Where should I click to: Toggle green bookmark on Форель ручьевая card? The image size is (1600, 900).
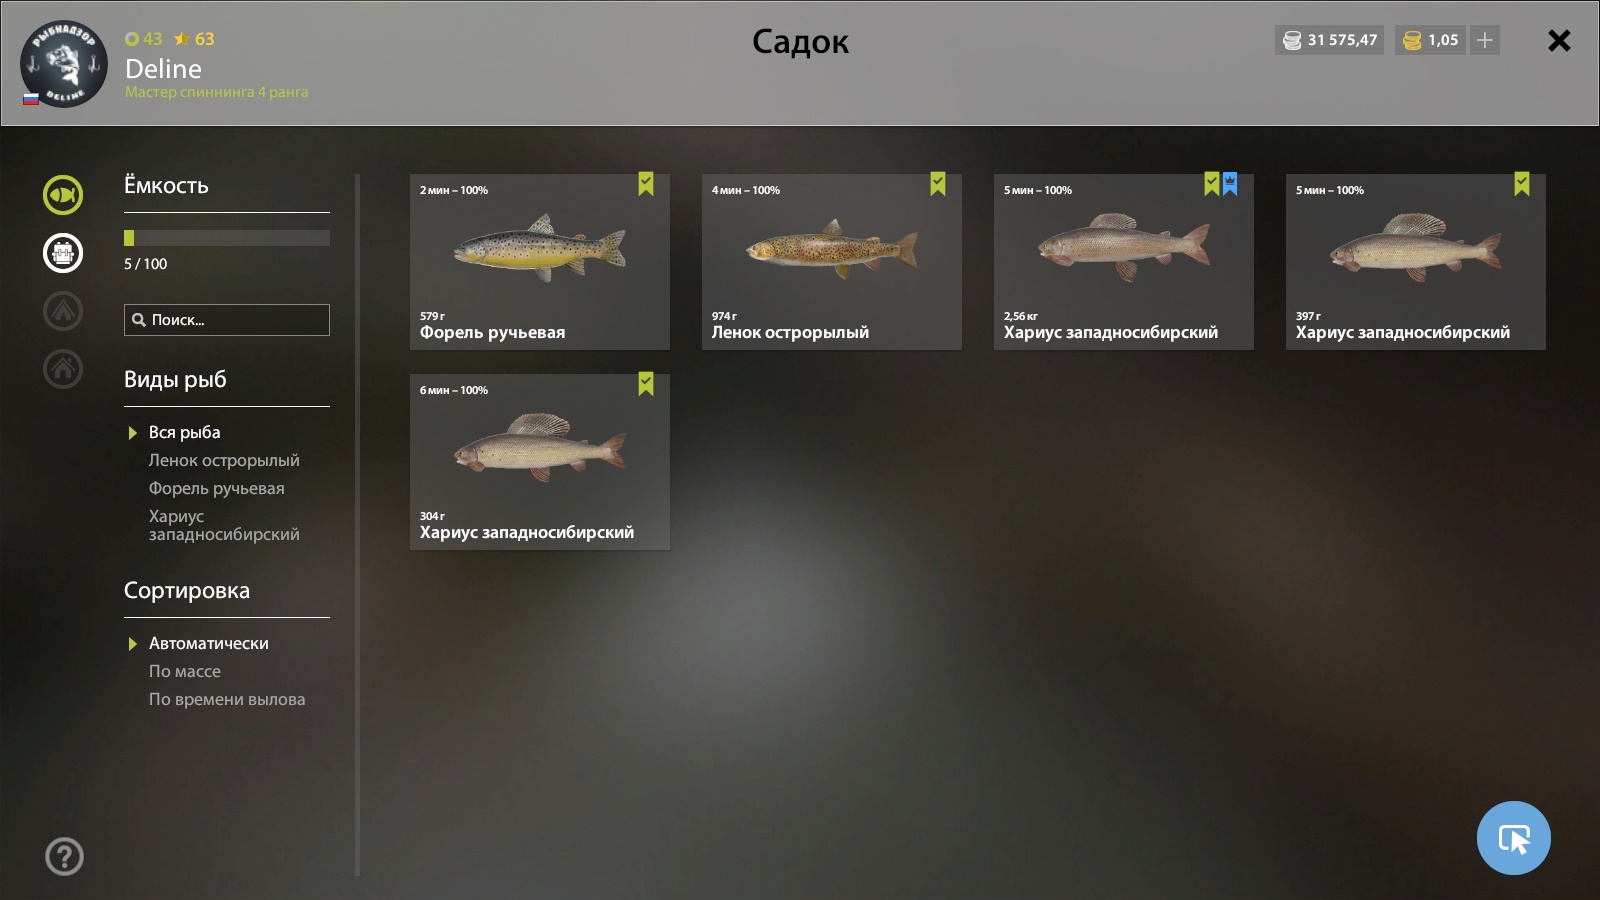(646, 183)
